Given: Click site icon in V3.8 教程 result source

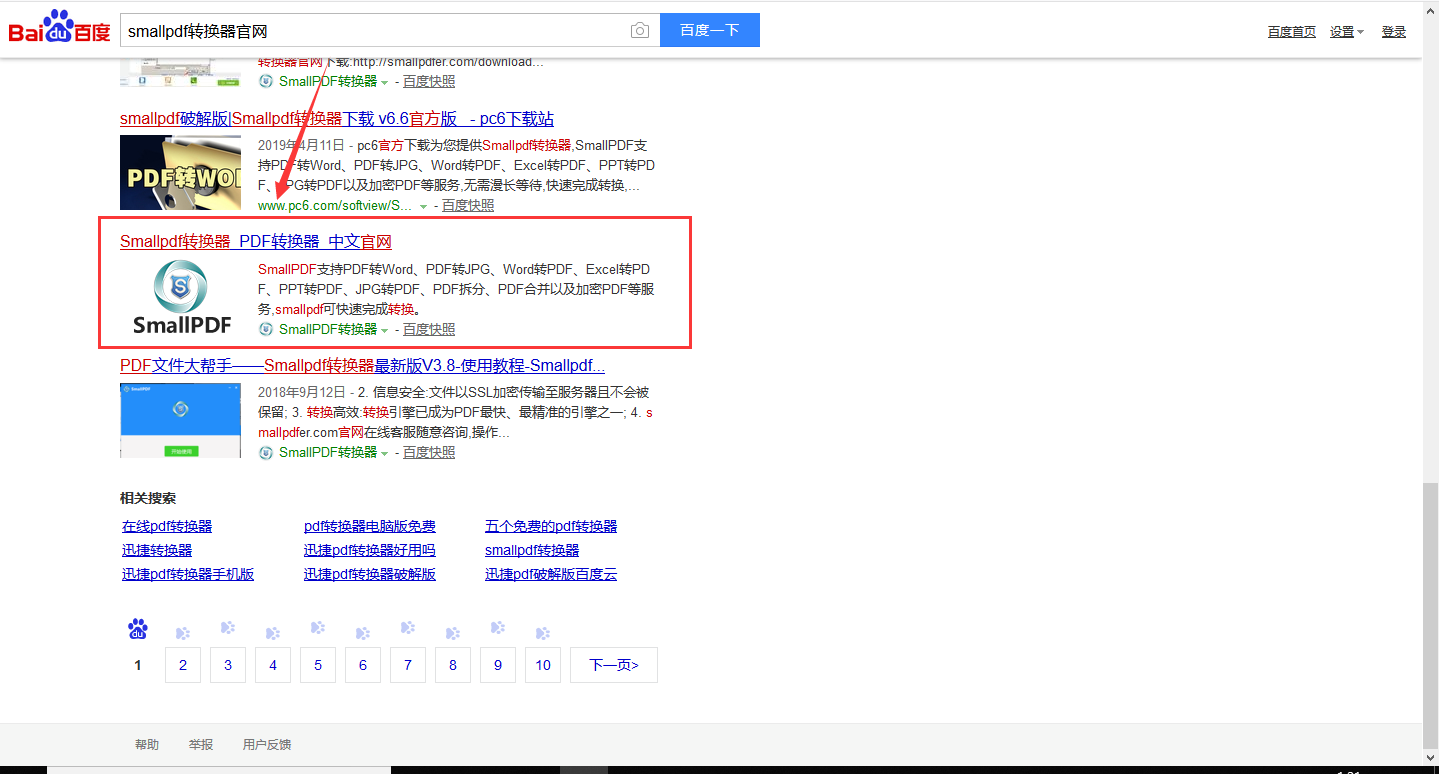Looking at the screenshot, I should [266, 452].
